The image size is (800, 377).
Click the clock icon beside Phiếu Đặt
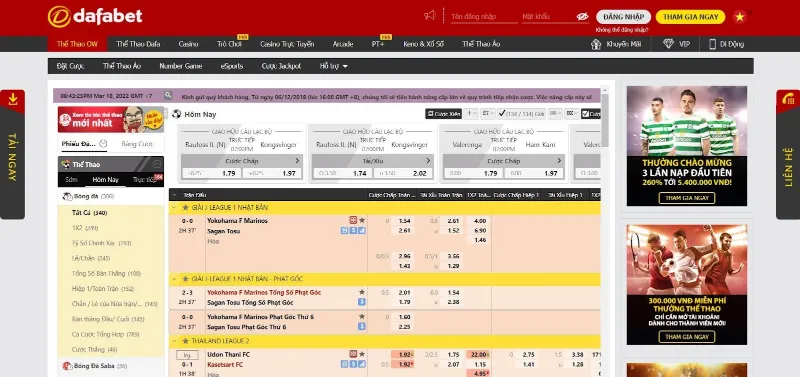[103, 144]
